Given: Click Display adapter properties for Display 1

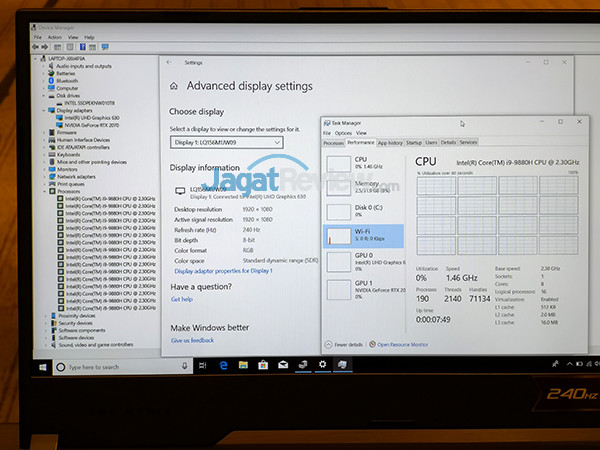Looking at the screenshot, I should pyautogui.click(x=223, y=271).
